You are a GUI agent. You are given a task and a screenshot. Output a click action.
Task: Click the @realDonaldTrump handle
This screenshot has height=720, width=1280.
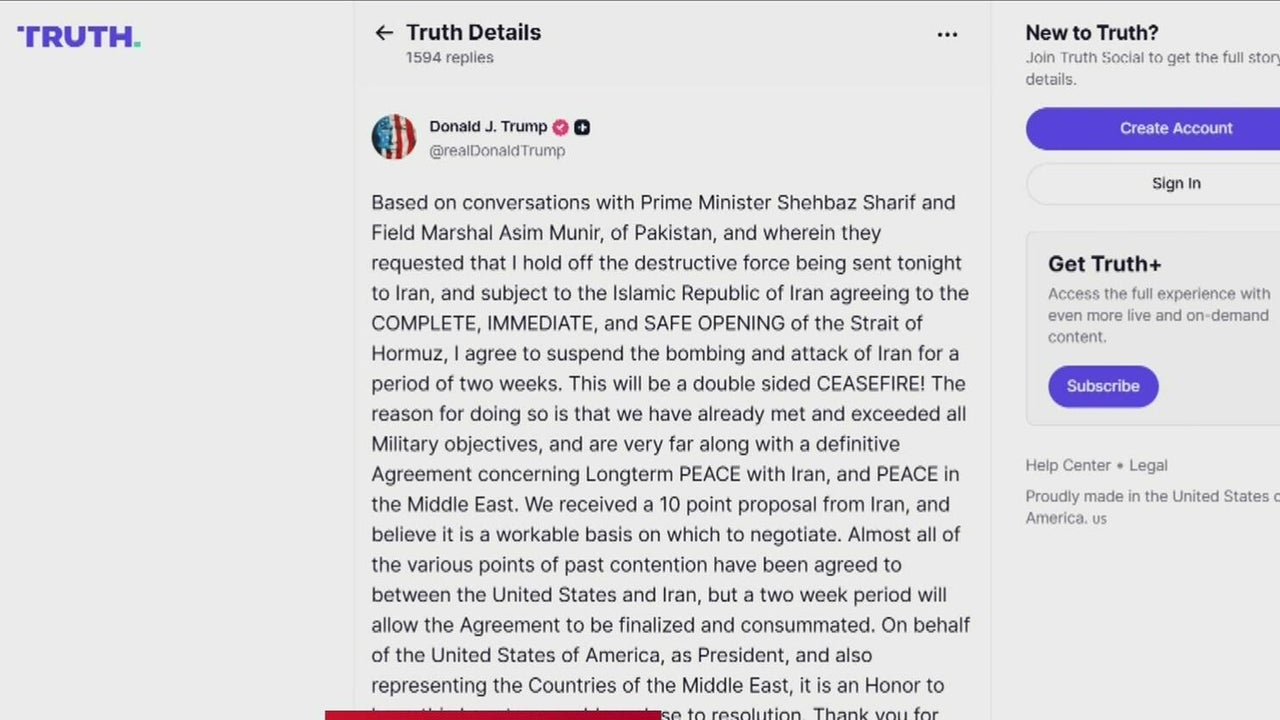(x=497, y=151)
